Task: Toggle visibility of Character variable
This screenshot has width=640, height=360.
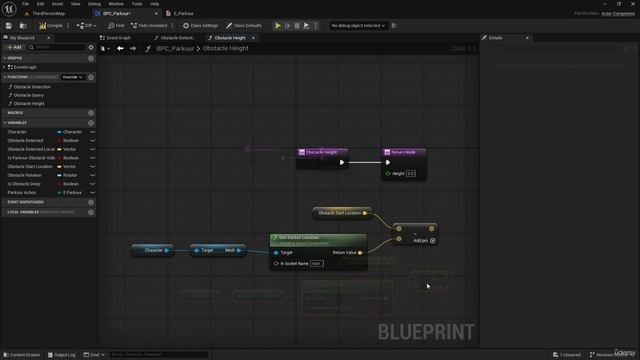Action: pos(92,132)
